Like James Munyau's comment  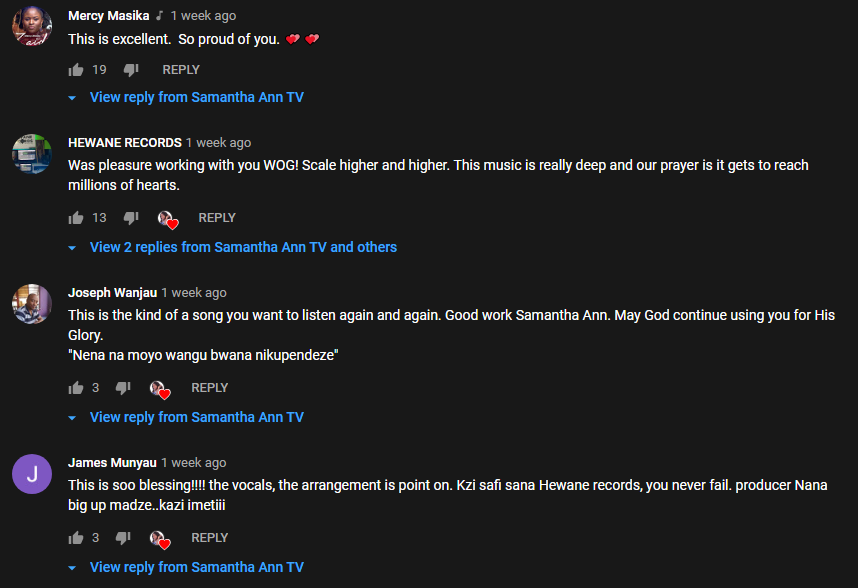tap(76, 538)
